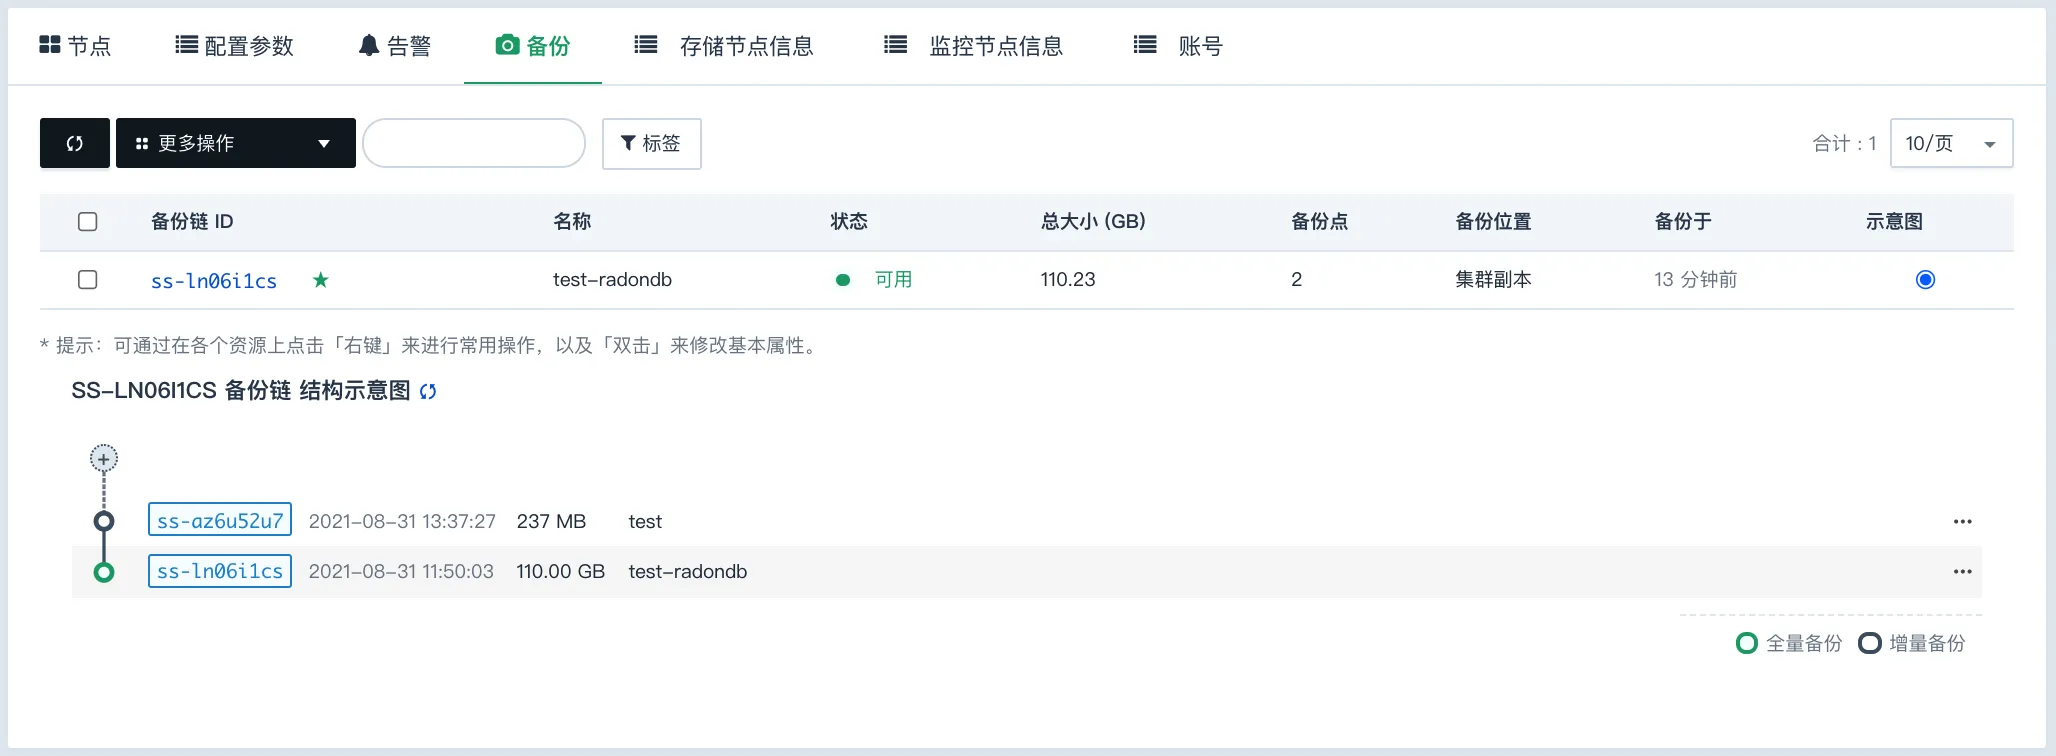Click the 备份链 ID column header
The height and width of the screenshot is (756, 2056).
[192, 221]
